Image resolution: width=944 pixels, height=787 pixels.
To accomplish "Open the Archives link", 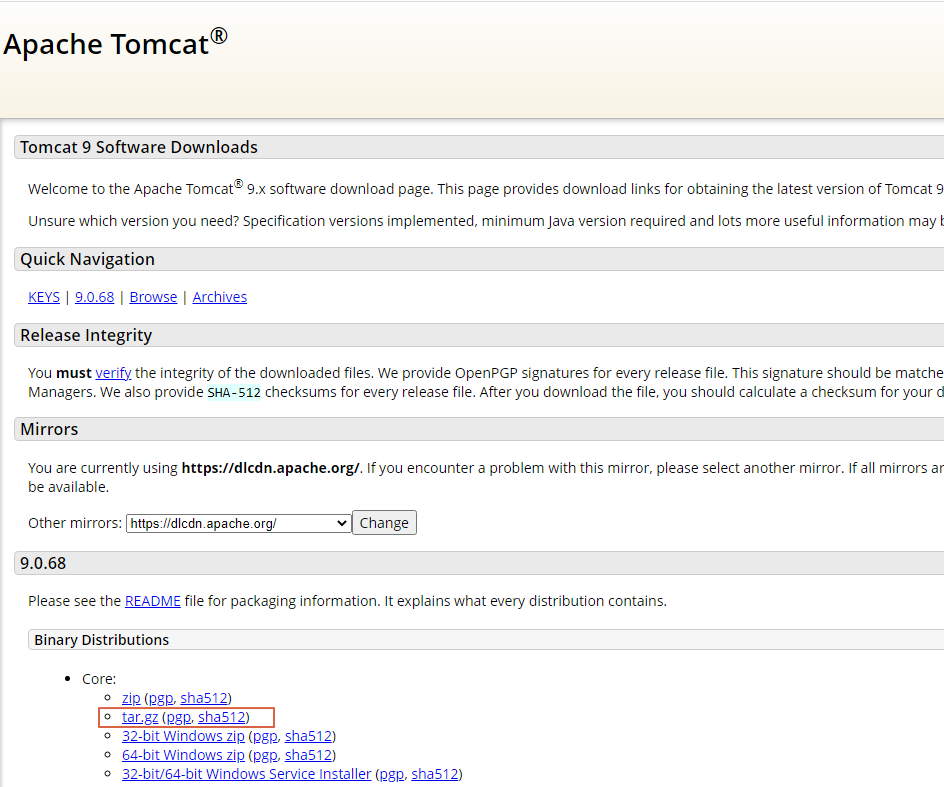I will coord(220,297).
